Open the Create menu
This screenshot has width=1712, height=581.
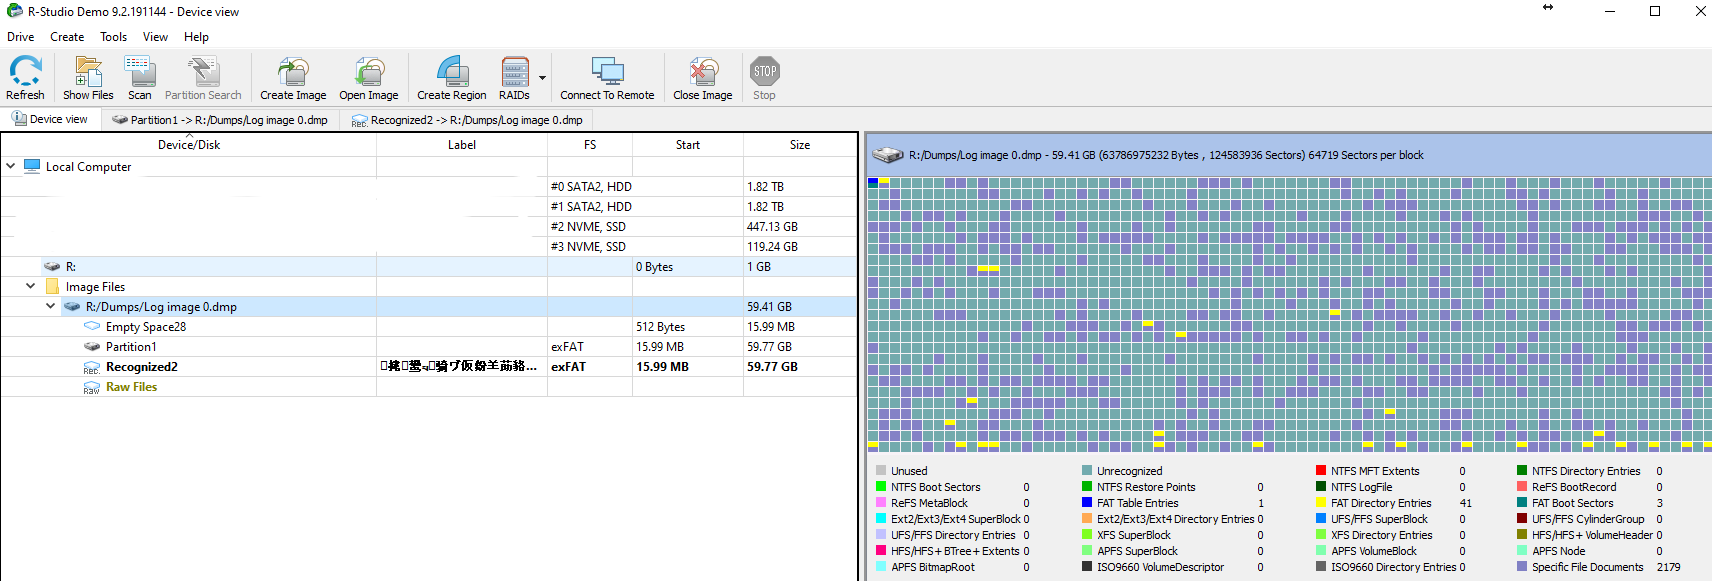pos(67,37)
